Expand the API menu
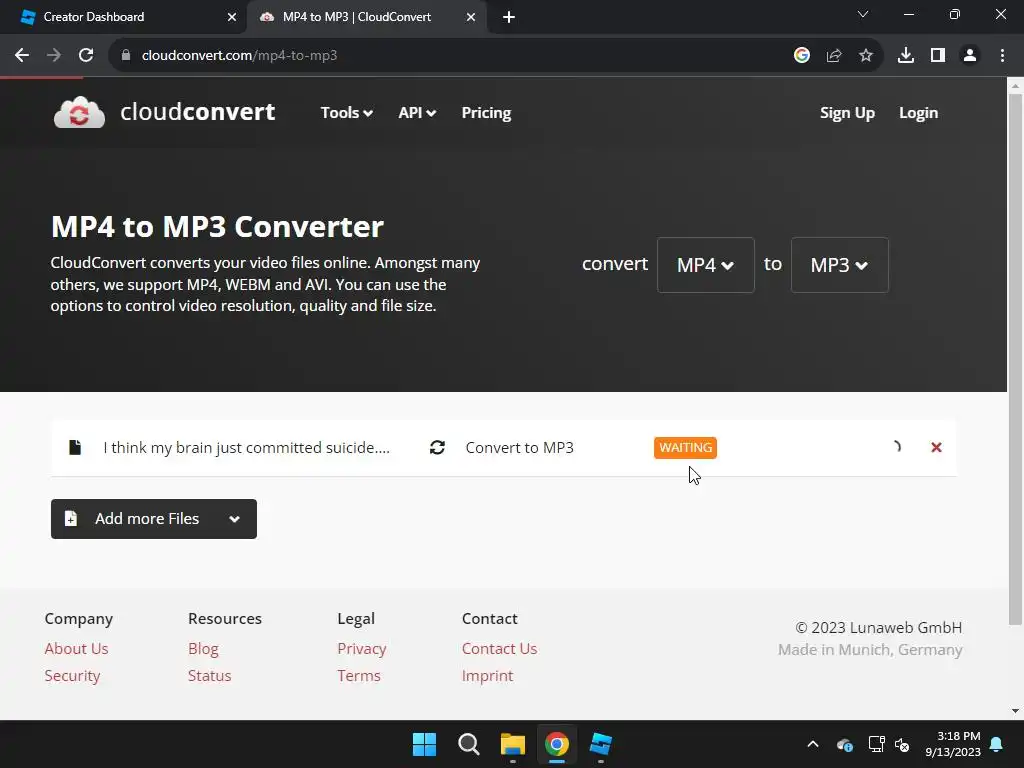Image resolution: width=1024 pixels, height=768 pixels. point(417,113)
